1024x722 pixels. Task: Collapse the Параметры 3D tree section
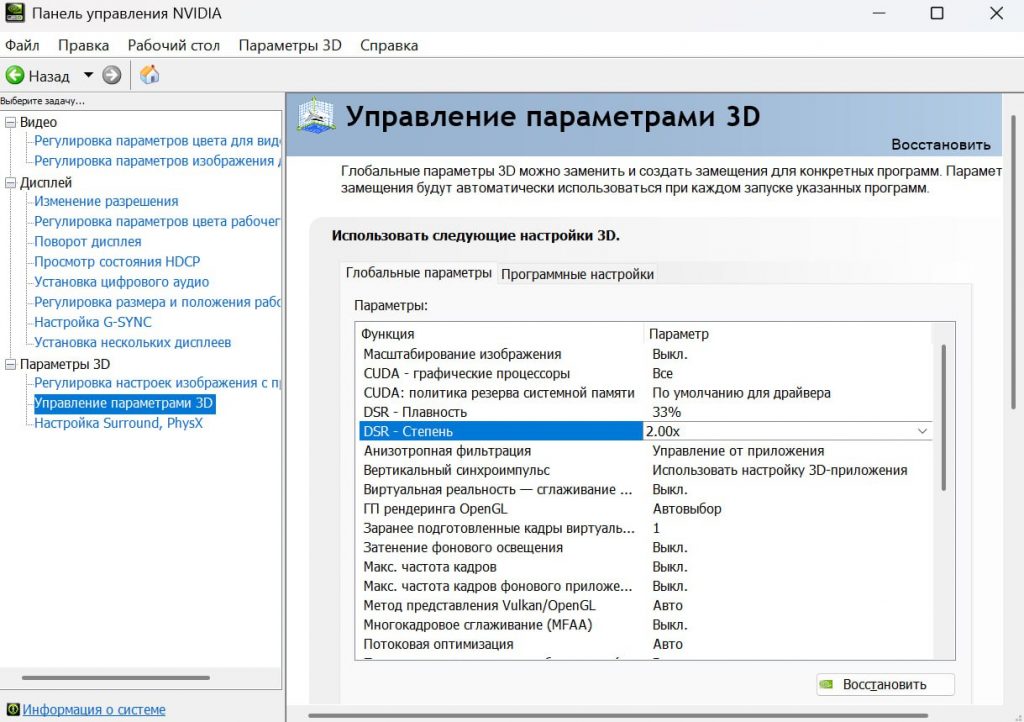pos(10,364)
